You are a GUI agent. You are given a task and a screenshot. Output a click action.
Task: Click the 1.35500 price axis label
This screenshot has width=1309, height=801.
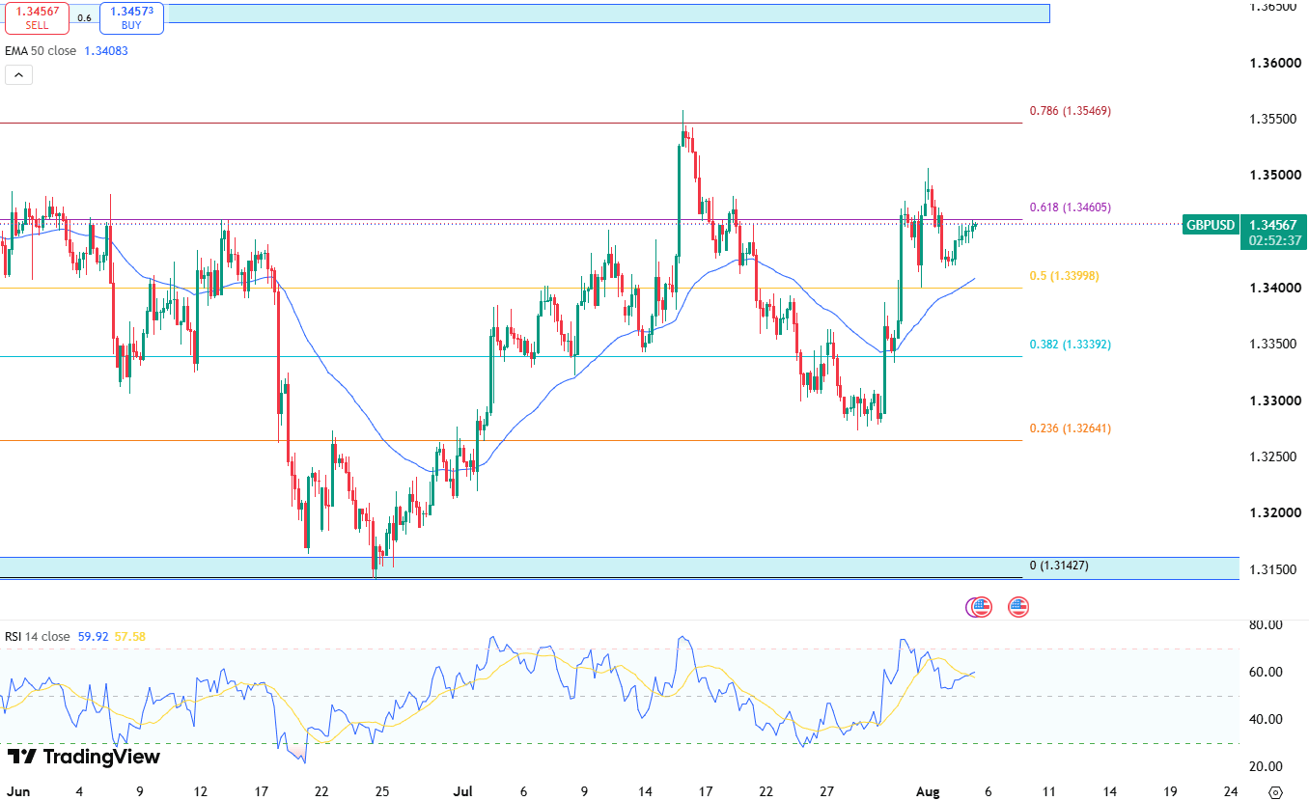[1274, 119]
